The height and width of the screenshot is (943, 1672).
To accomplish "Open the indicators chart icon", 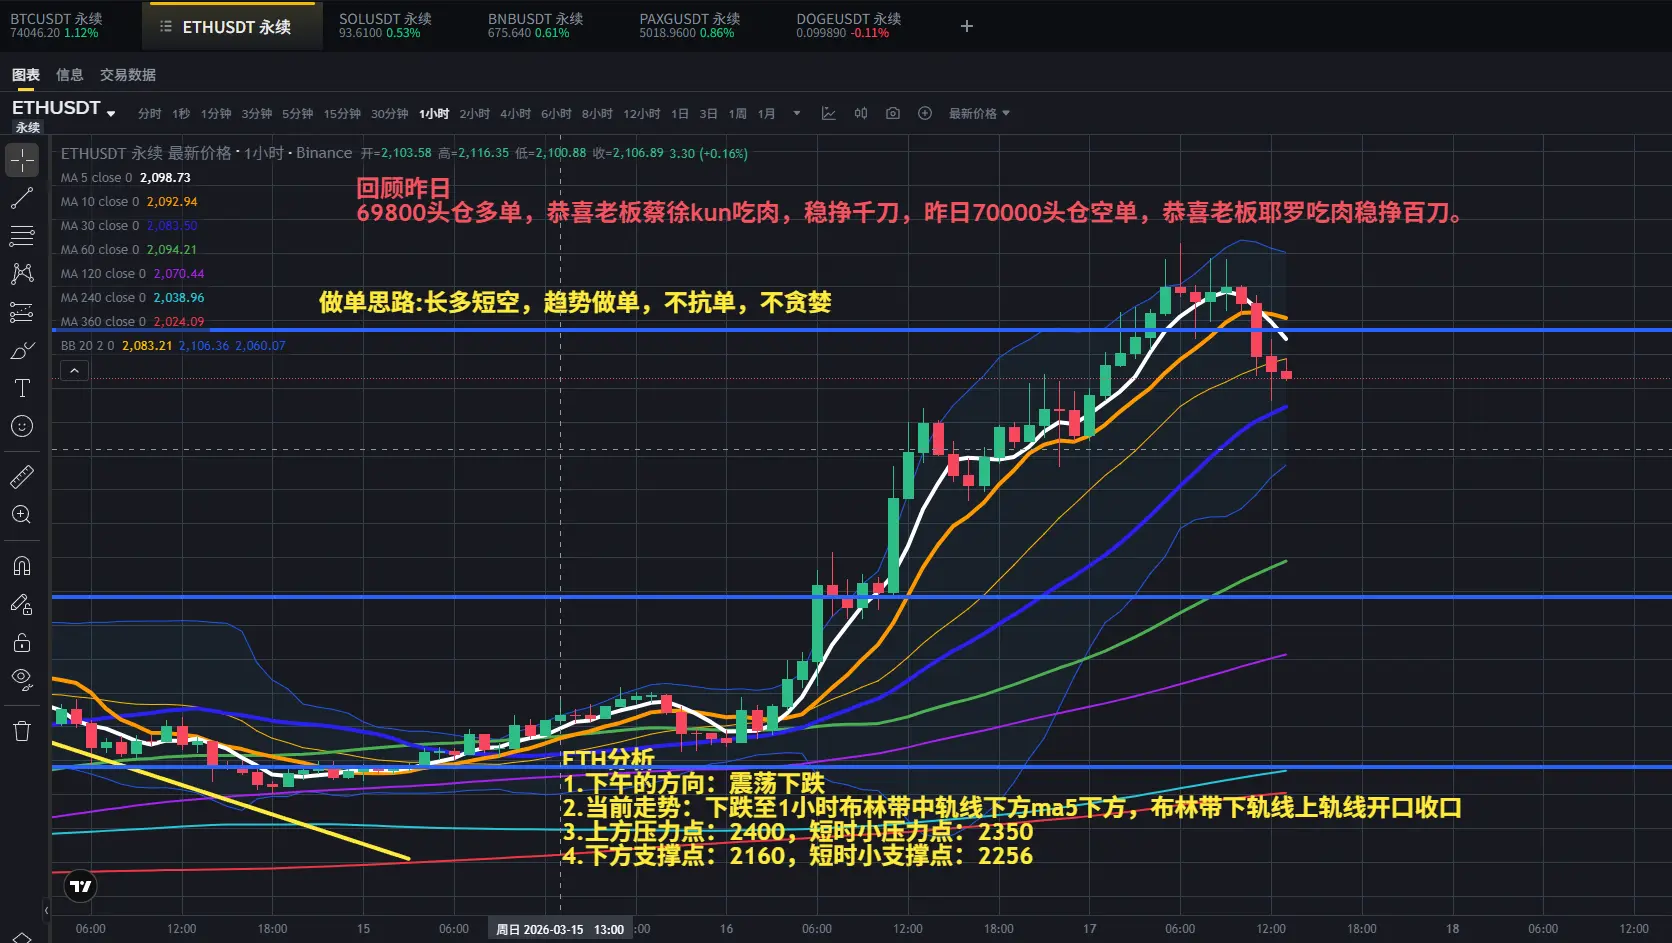I will (829, 113).
